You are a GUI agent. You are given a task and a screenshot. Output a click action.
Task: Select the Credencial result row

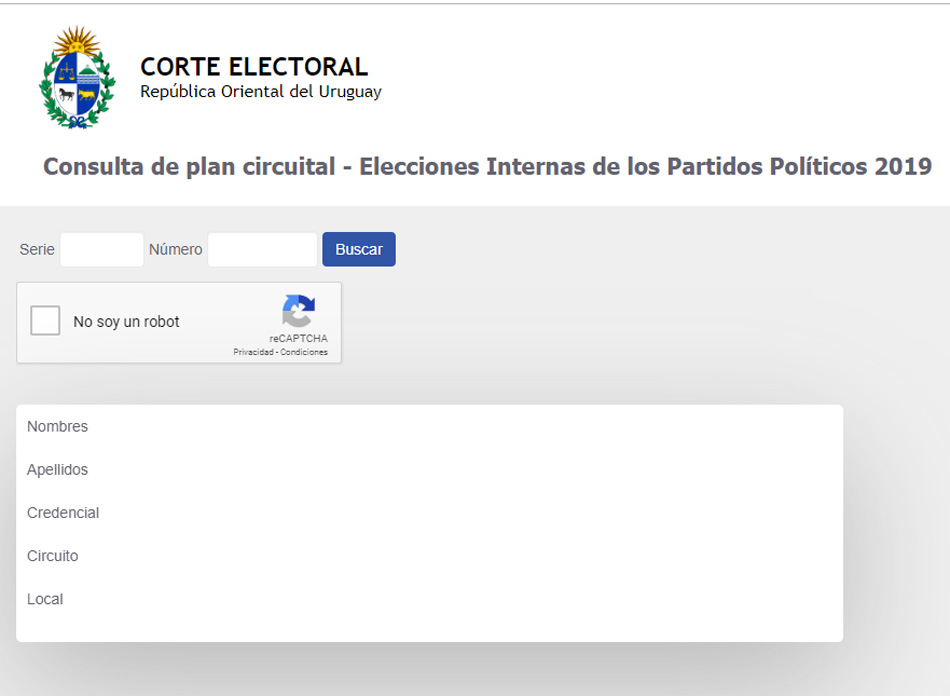click(x=430, y=512)
